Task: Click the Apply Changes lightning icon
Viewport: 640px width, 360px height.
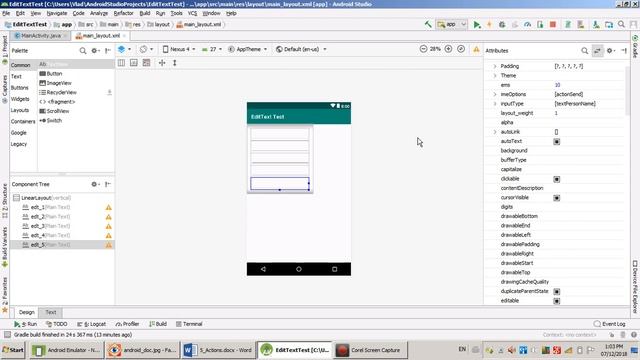Action: point(489,24)
